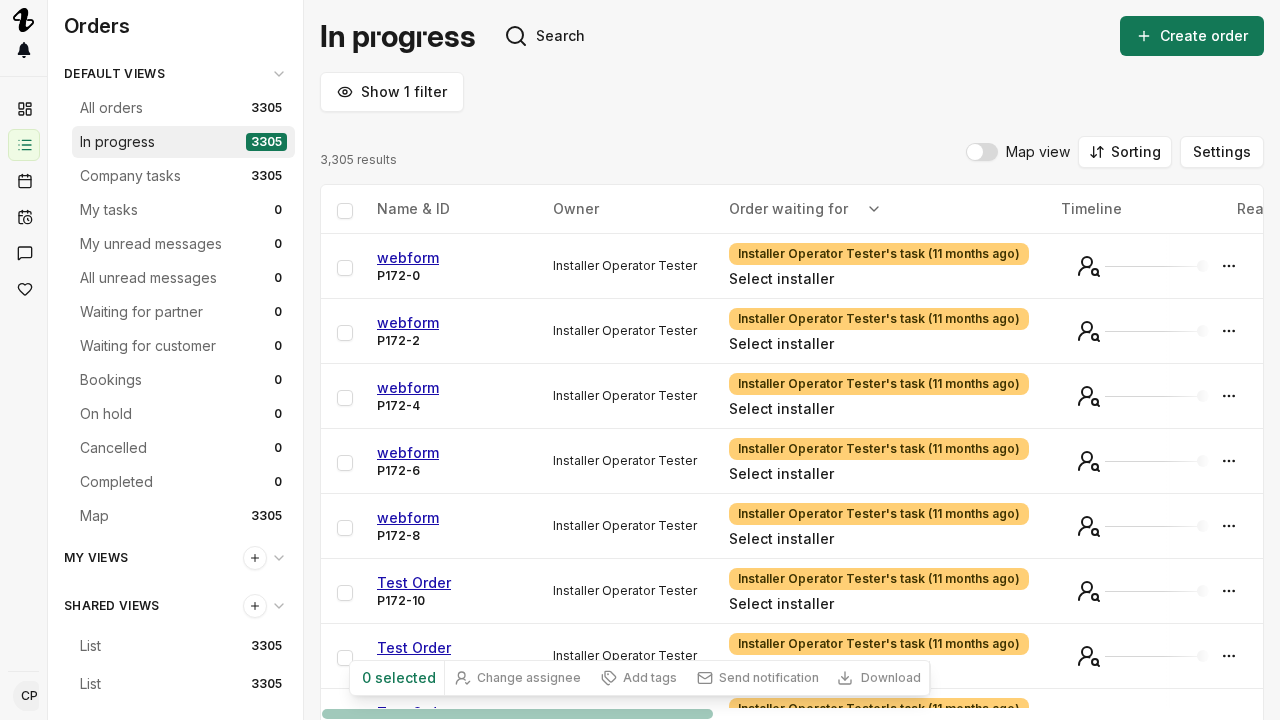
Task: Check the box for order P172-8
Action: [x=345, y=528]
